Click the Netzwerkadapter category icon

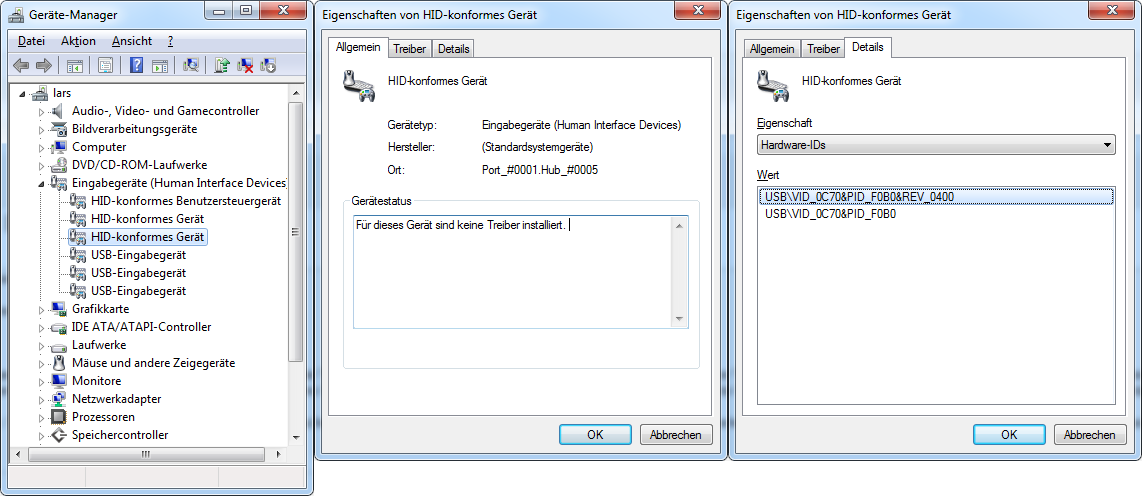58,399
